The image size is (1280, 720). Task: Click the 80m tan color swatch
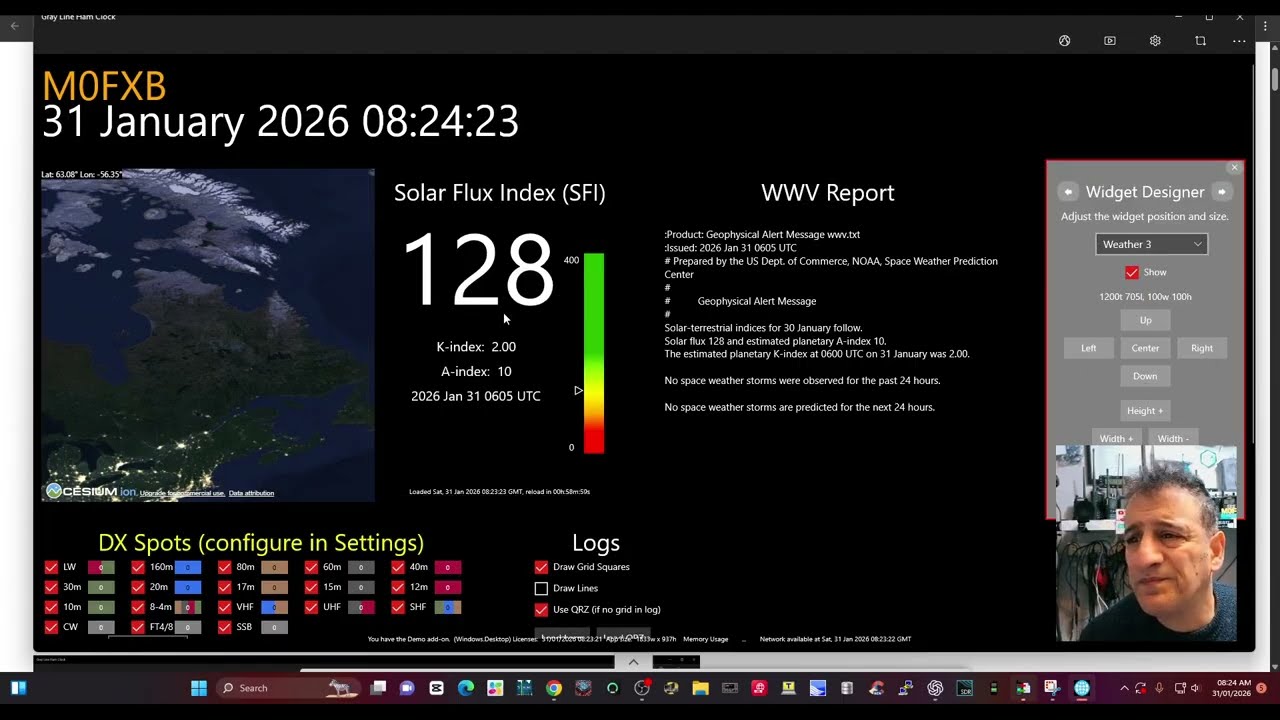274,567
